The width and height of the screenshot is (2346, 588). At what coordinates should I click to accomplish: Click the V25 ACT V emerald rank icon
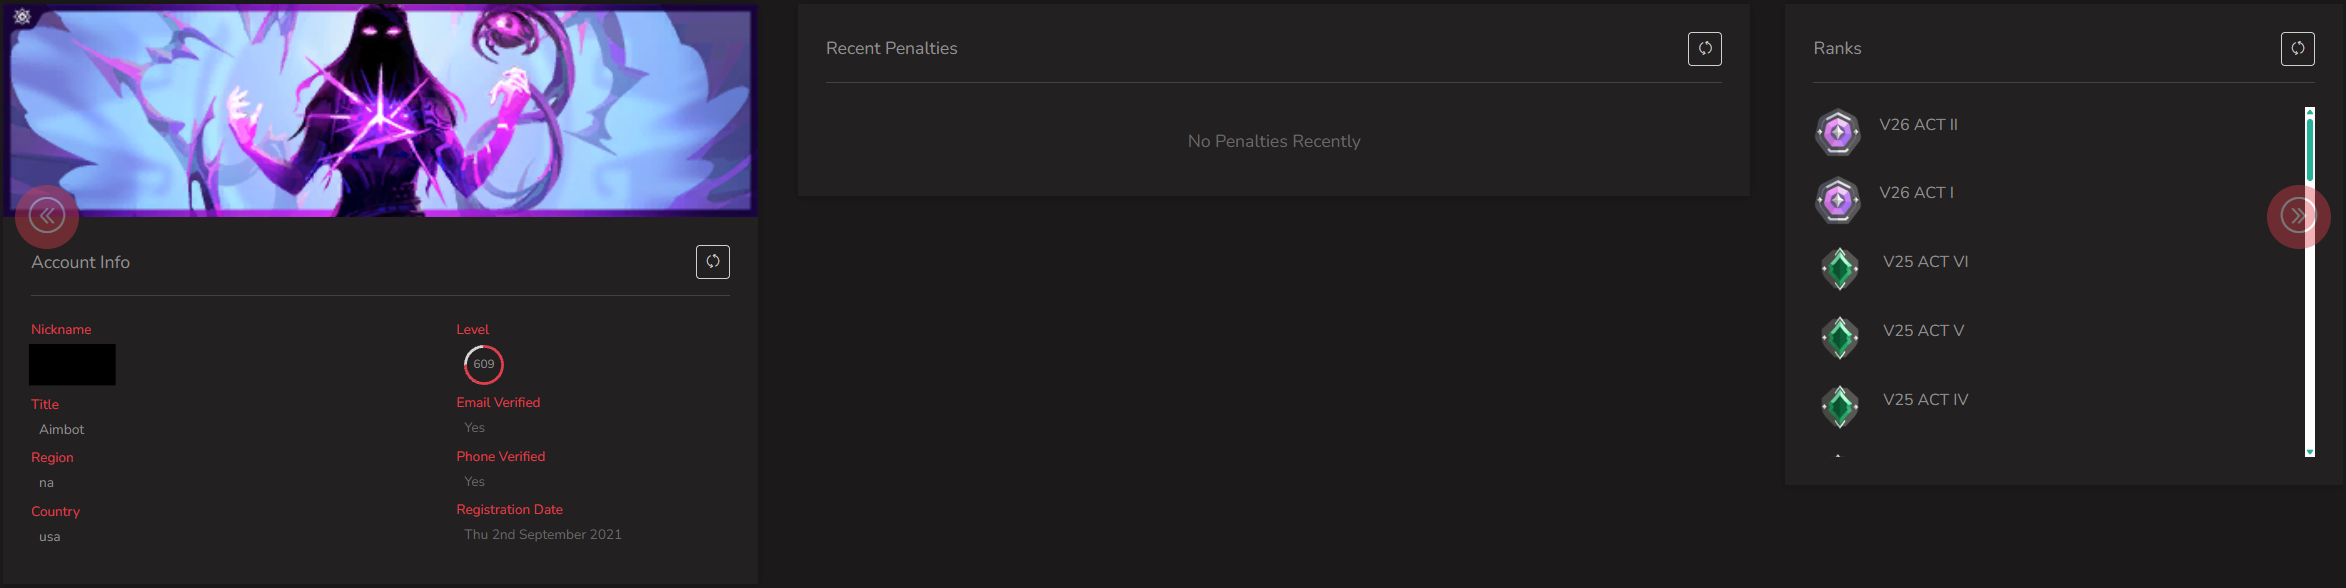click(x=1839, y=338)
